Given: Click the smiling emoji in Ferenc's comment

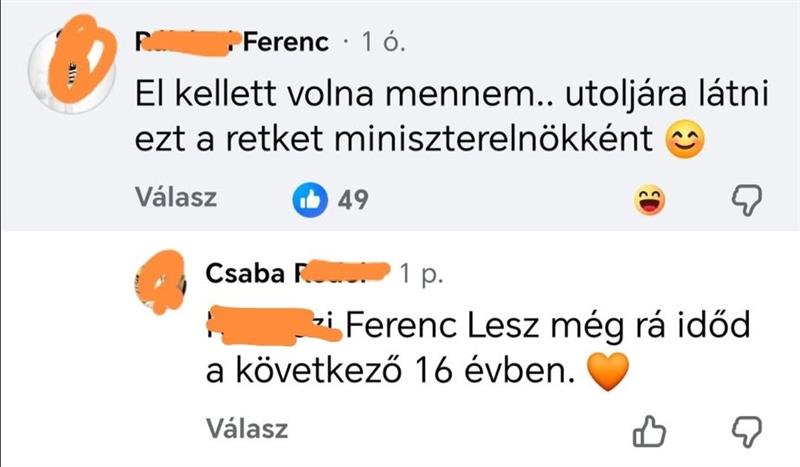Looking at the screenshot, I should point(685,141).
